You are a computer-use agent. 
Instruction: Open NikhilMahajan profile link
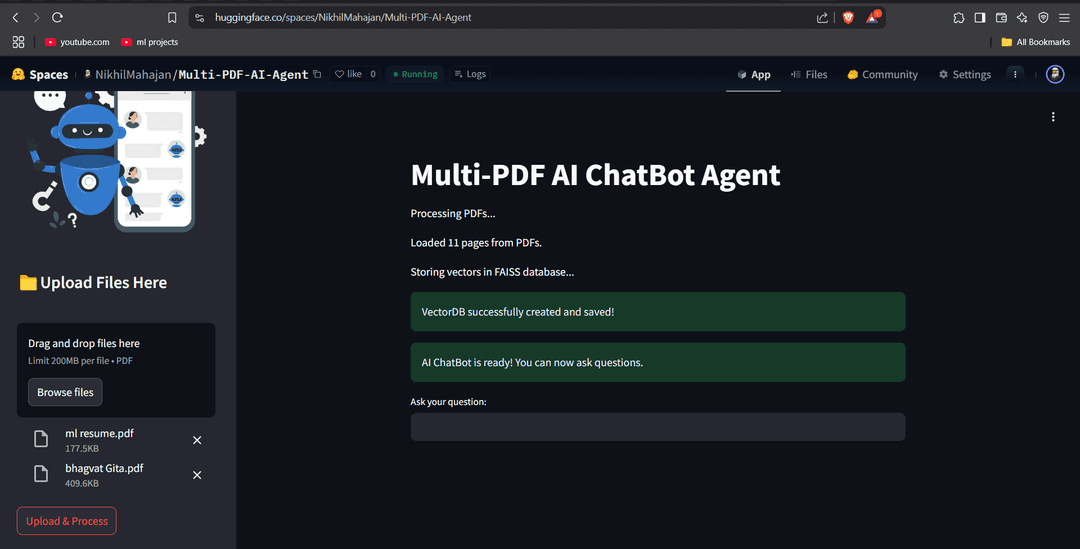133,74
